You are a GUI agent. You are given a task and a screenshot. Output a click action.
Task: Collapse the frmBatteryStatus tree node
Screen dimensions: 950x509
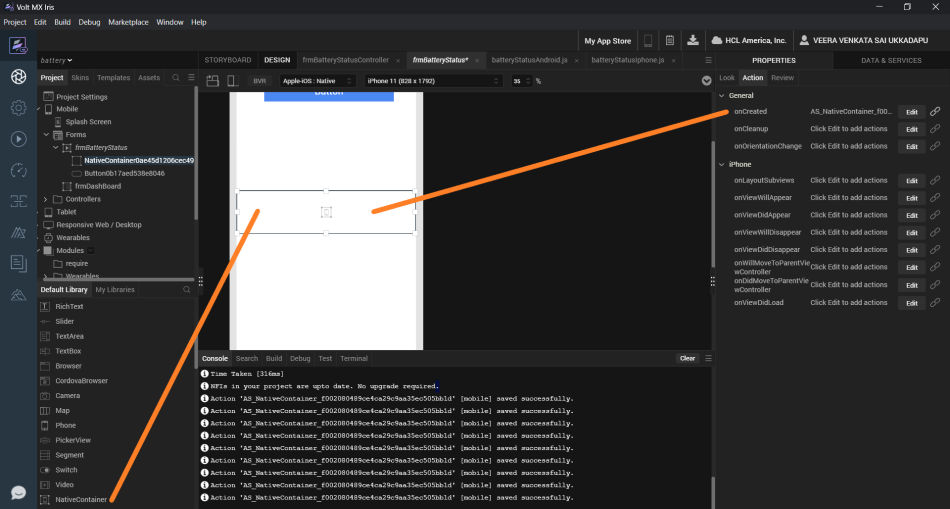(x=56, y=147)
